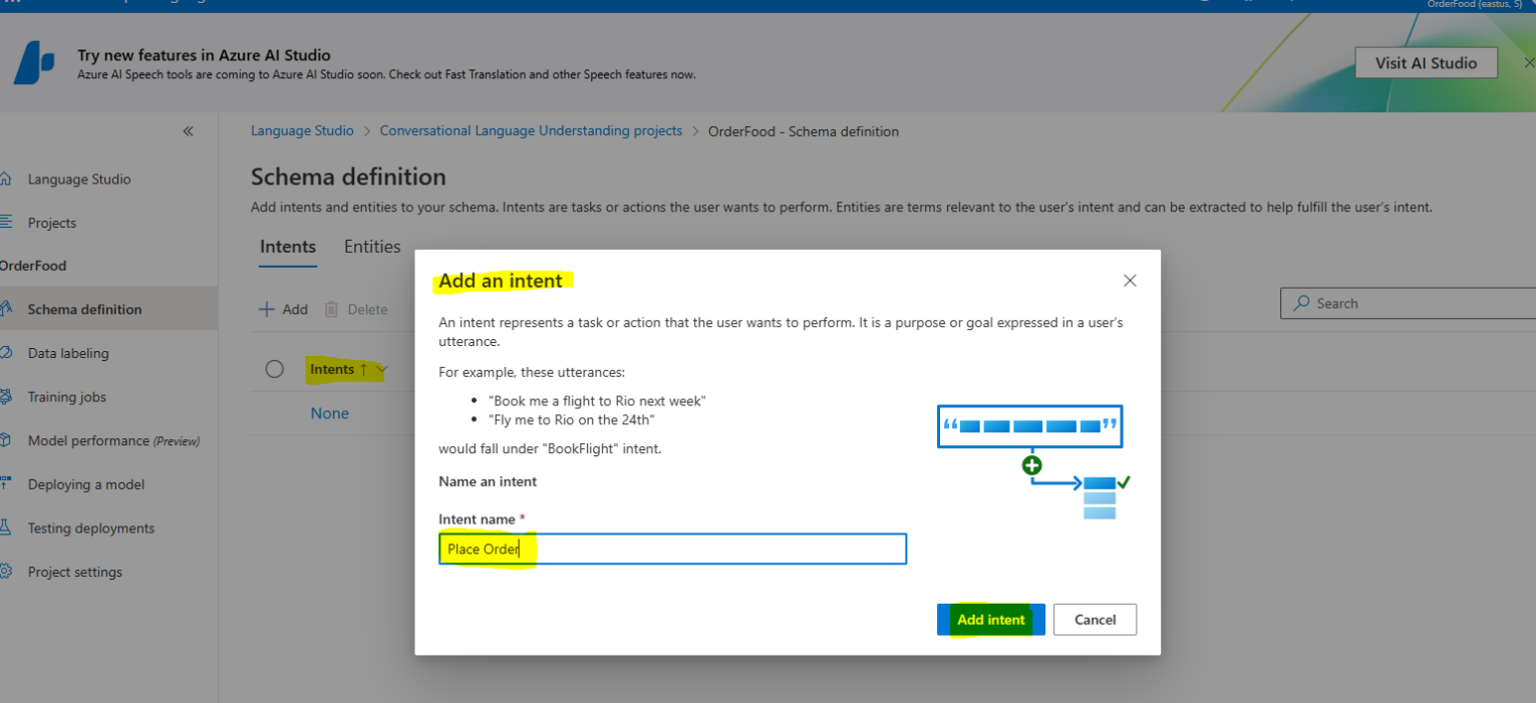1536x703 pixels.
Task: Collapse the left navigation pane
Action: [x=188, y=130]
